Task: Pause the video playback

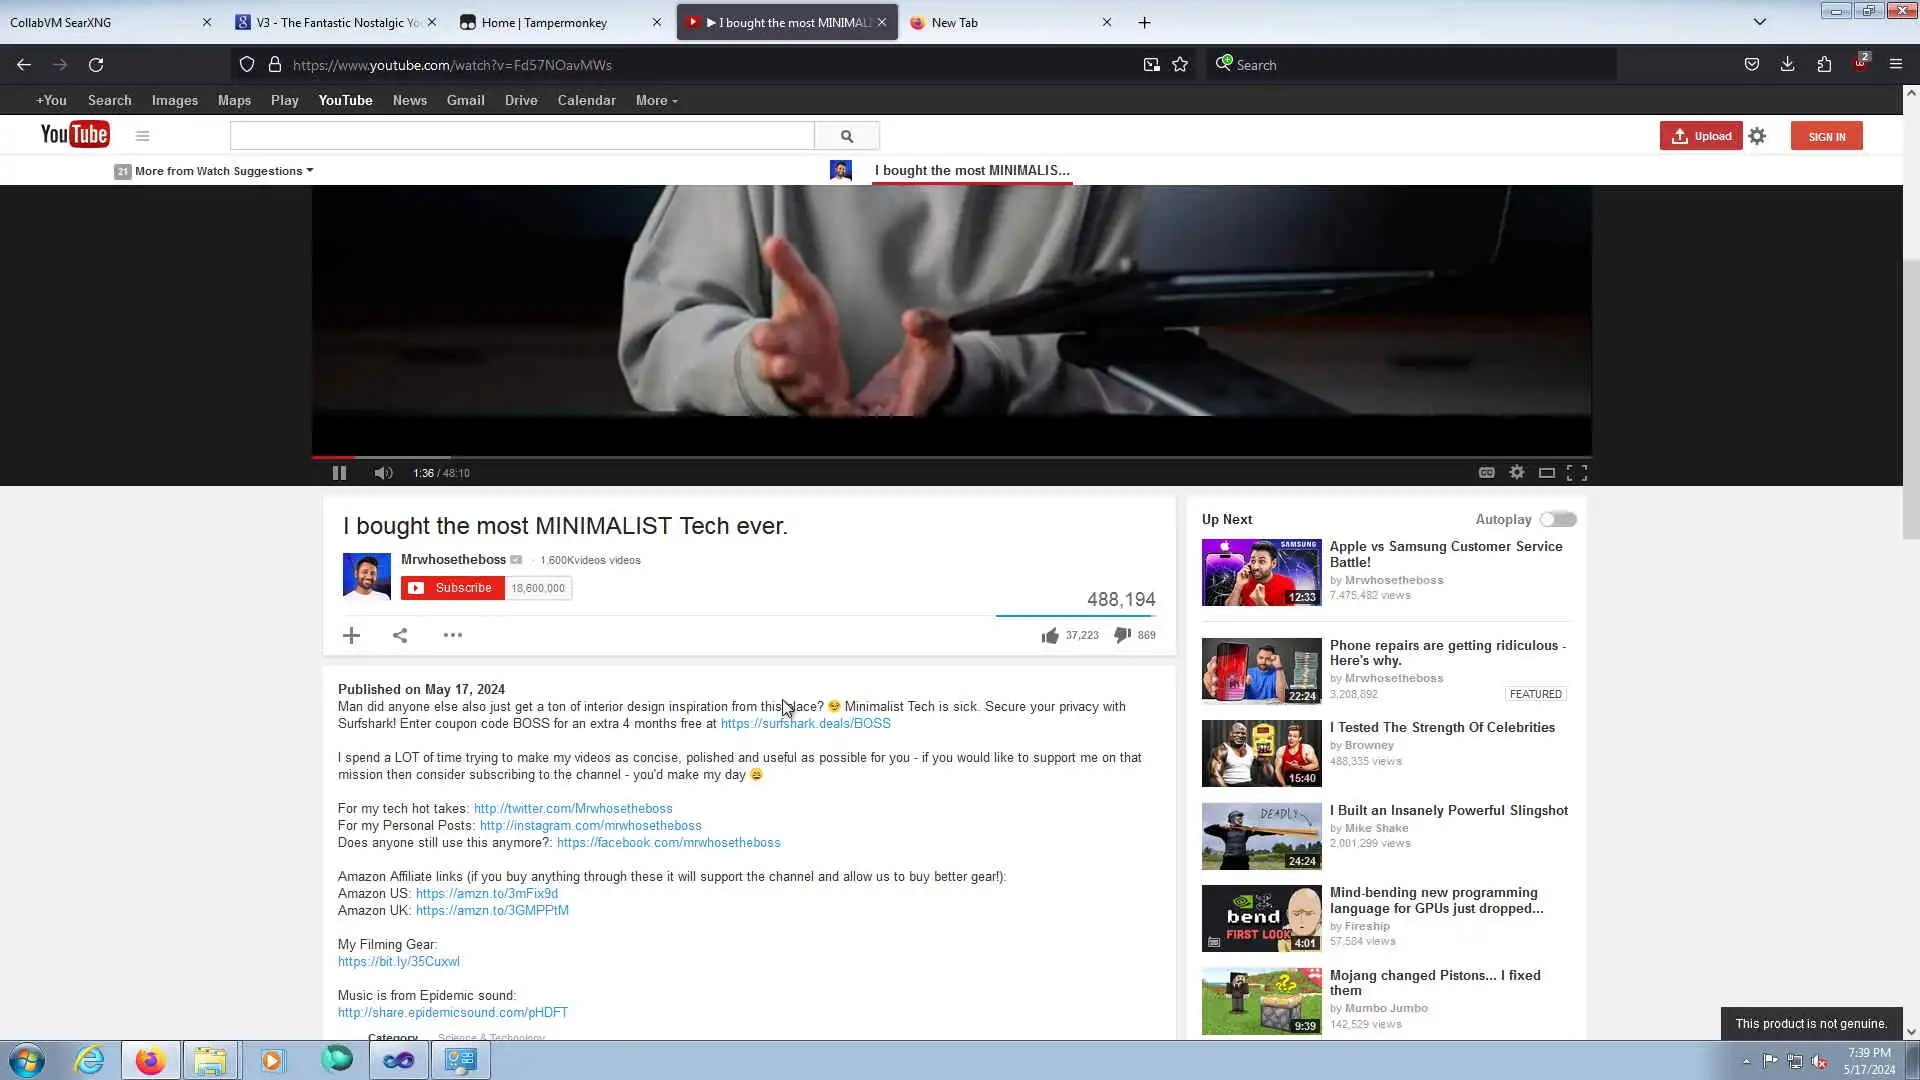Action: (339, 473)
